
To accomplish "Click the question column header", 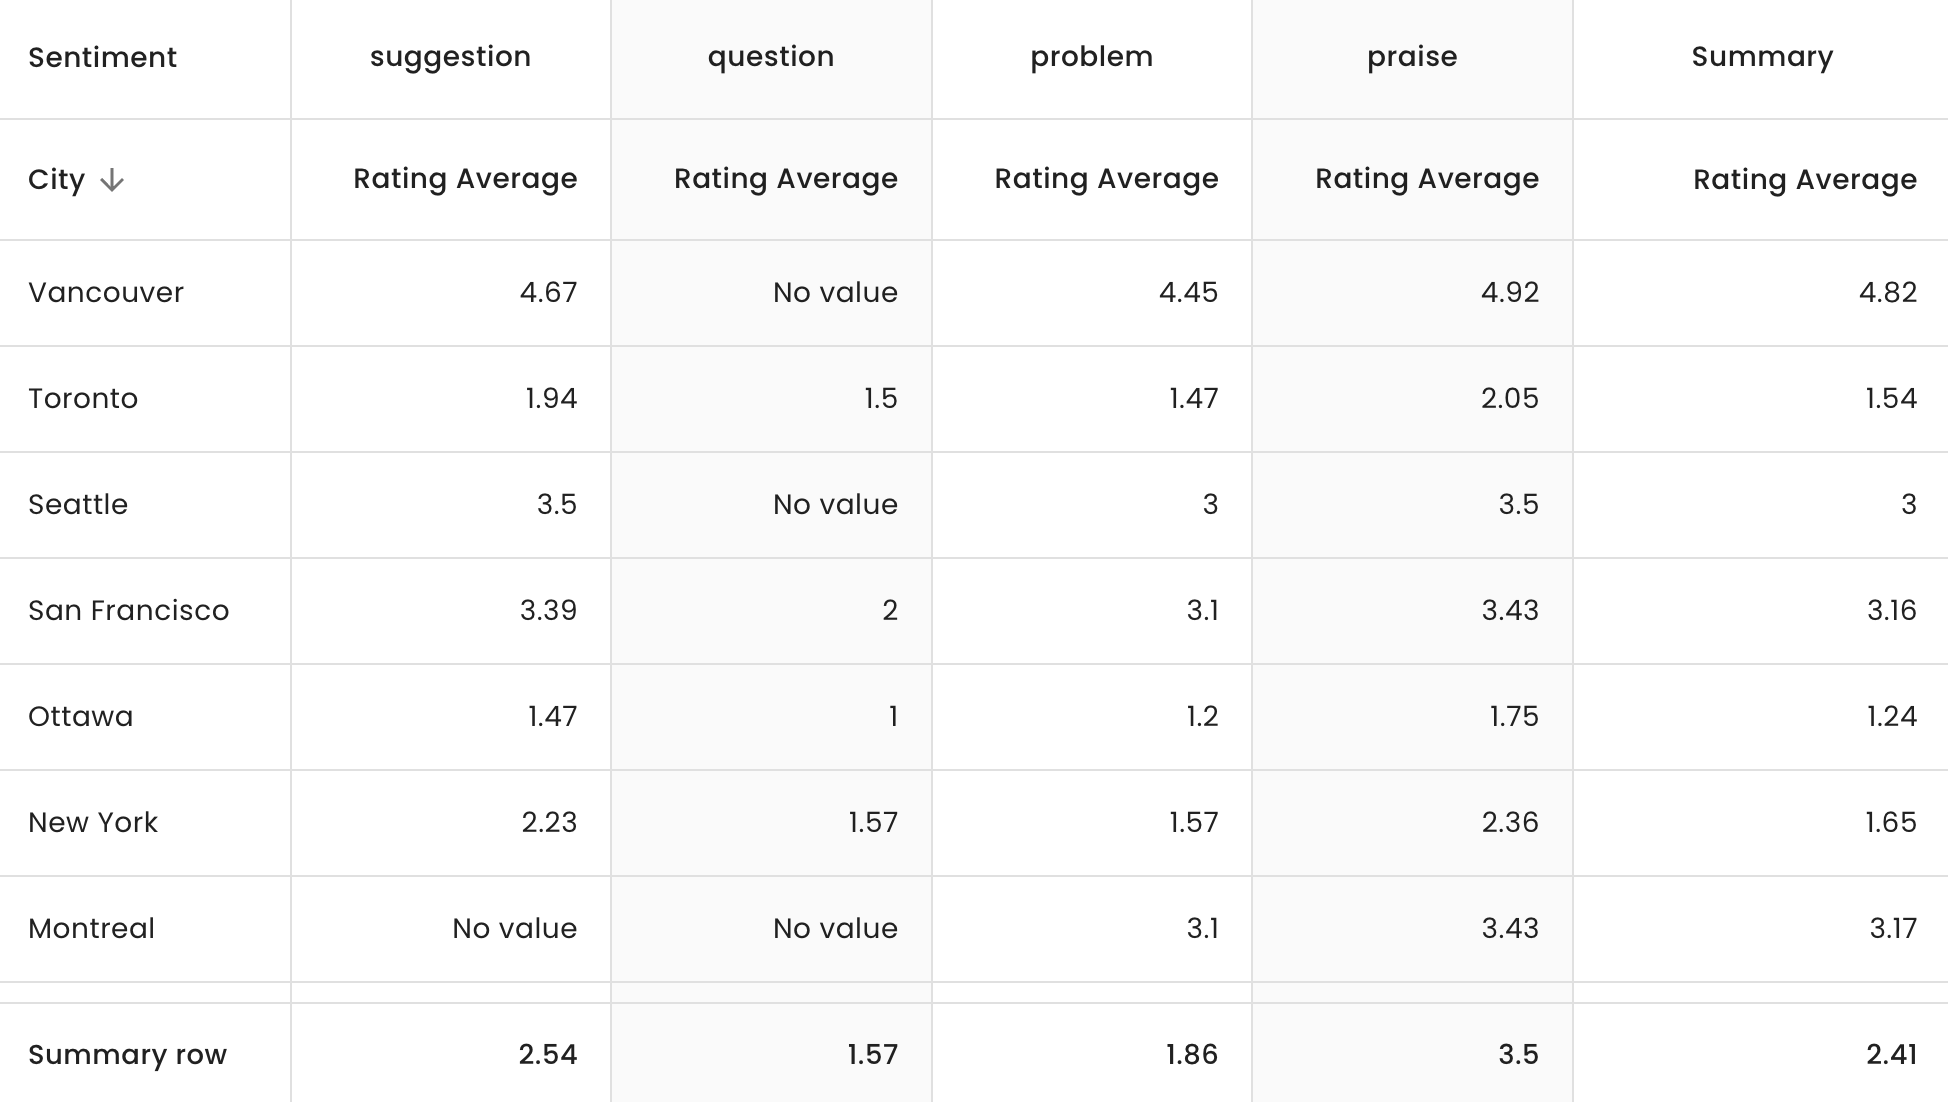I will point(770,57).
